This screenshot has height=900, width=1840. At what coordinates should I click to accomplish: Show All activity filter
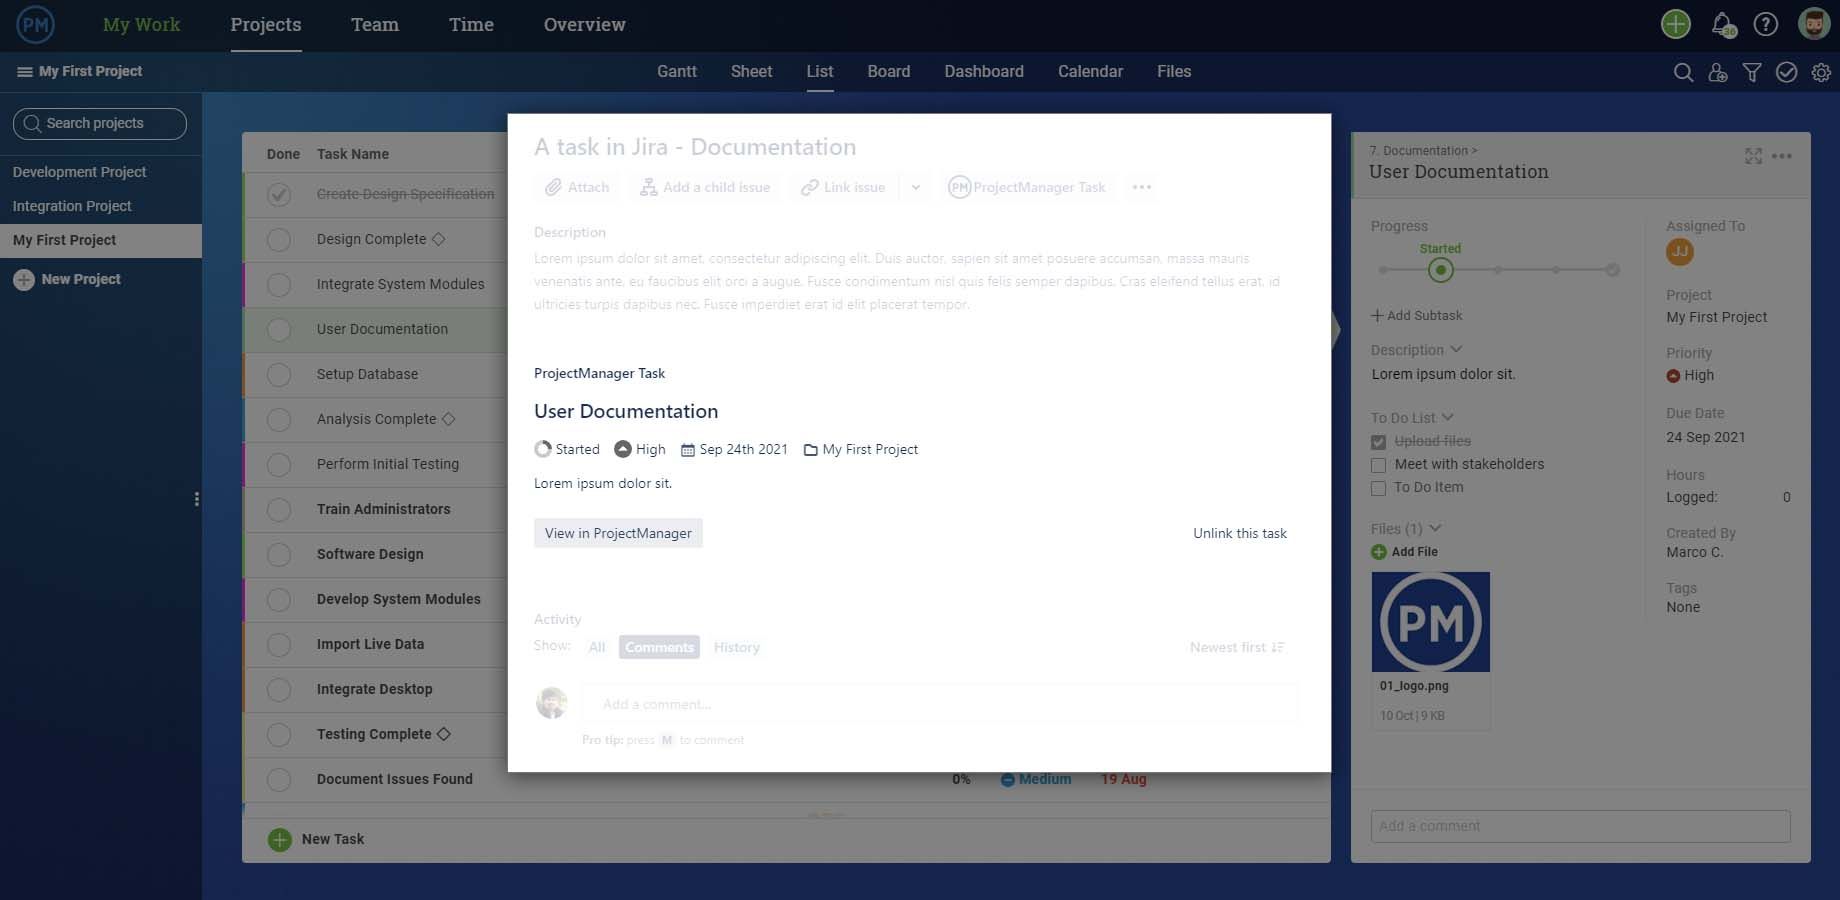(597, 648)
